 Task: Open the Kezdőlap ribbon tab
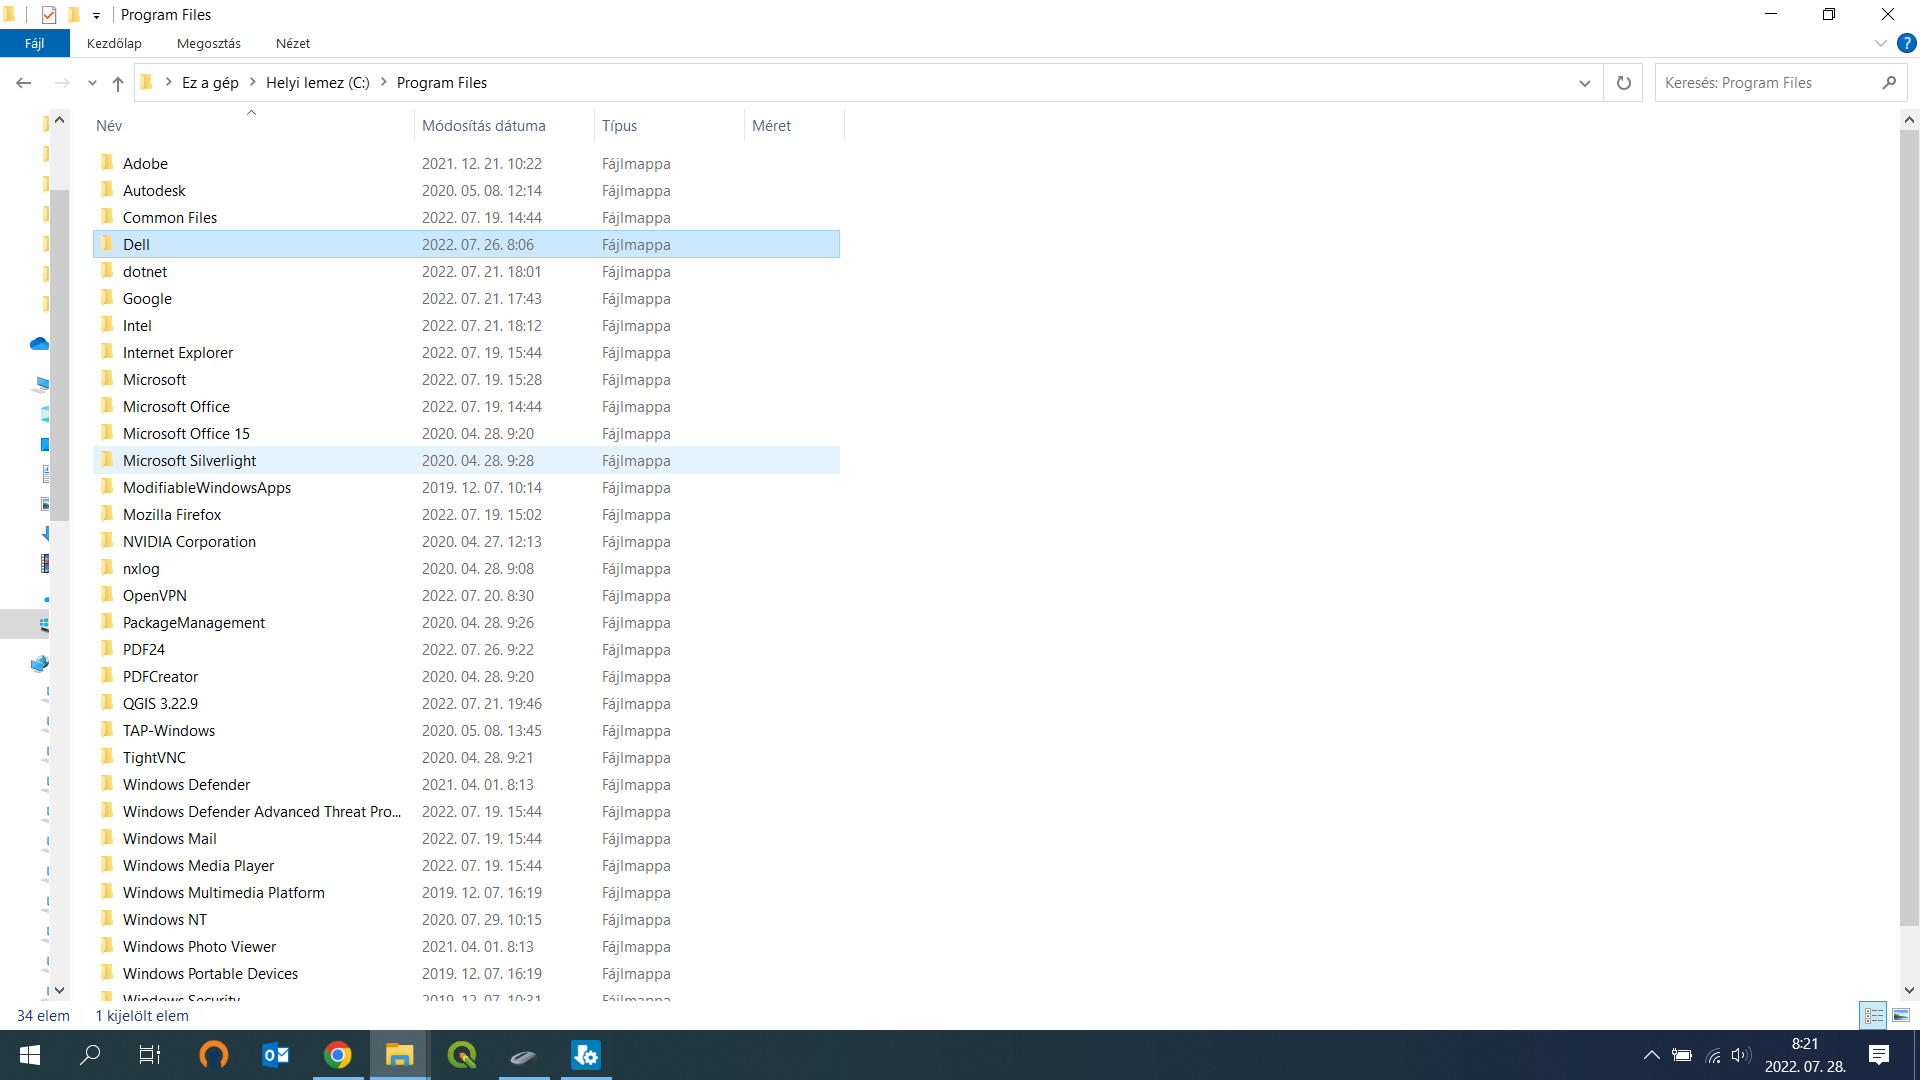point(114,44)
